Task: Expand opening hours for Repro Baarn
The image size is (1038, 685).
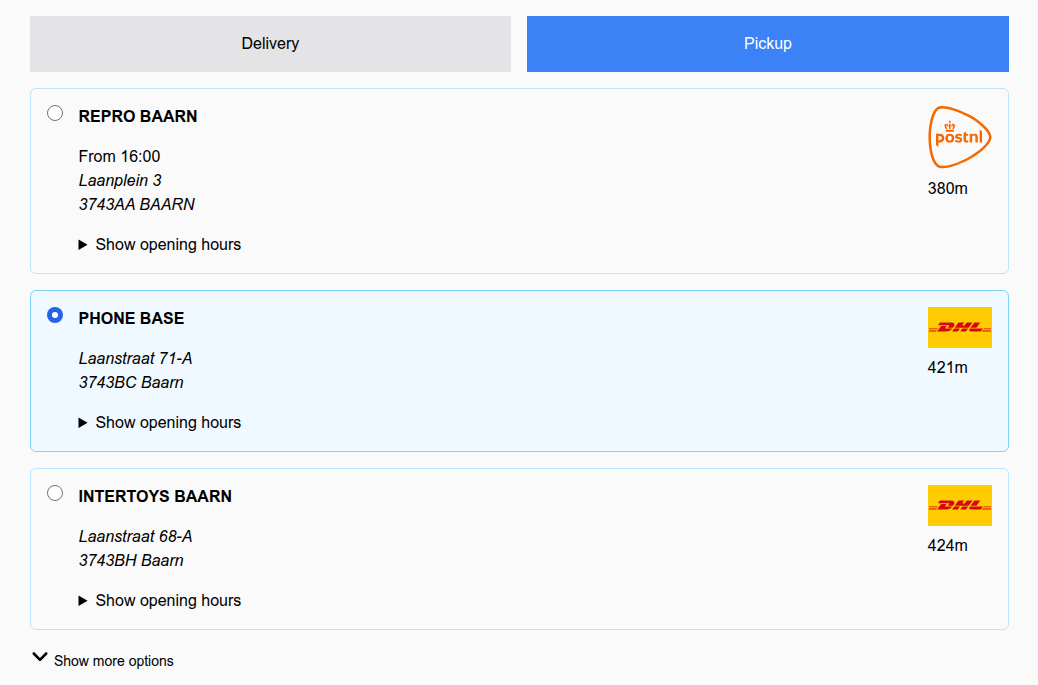Action: tap(168, 245)
